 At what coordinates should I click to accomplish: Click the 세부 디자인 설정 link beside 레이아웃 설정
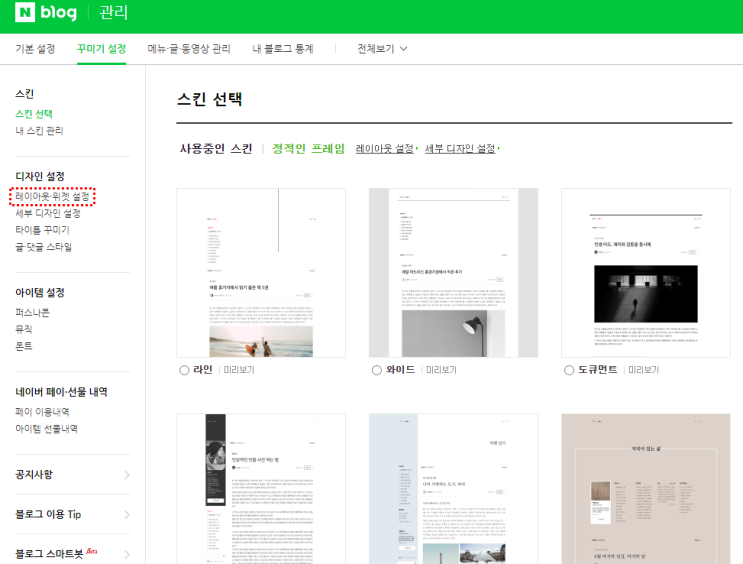click(462, 149)
